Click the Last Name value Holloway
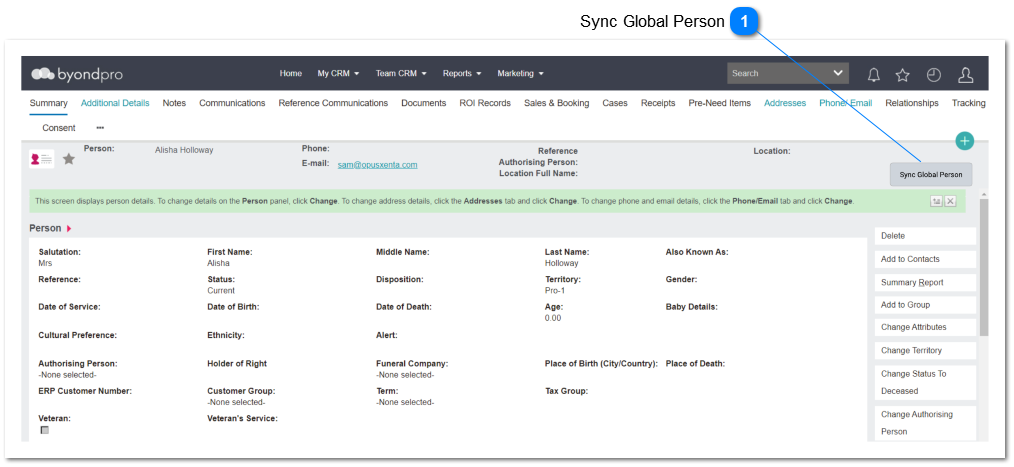The height and width of the screenshot is (467, 1014). [561, 263]
